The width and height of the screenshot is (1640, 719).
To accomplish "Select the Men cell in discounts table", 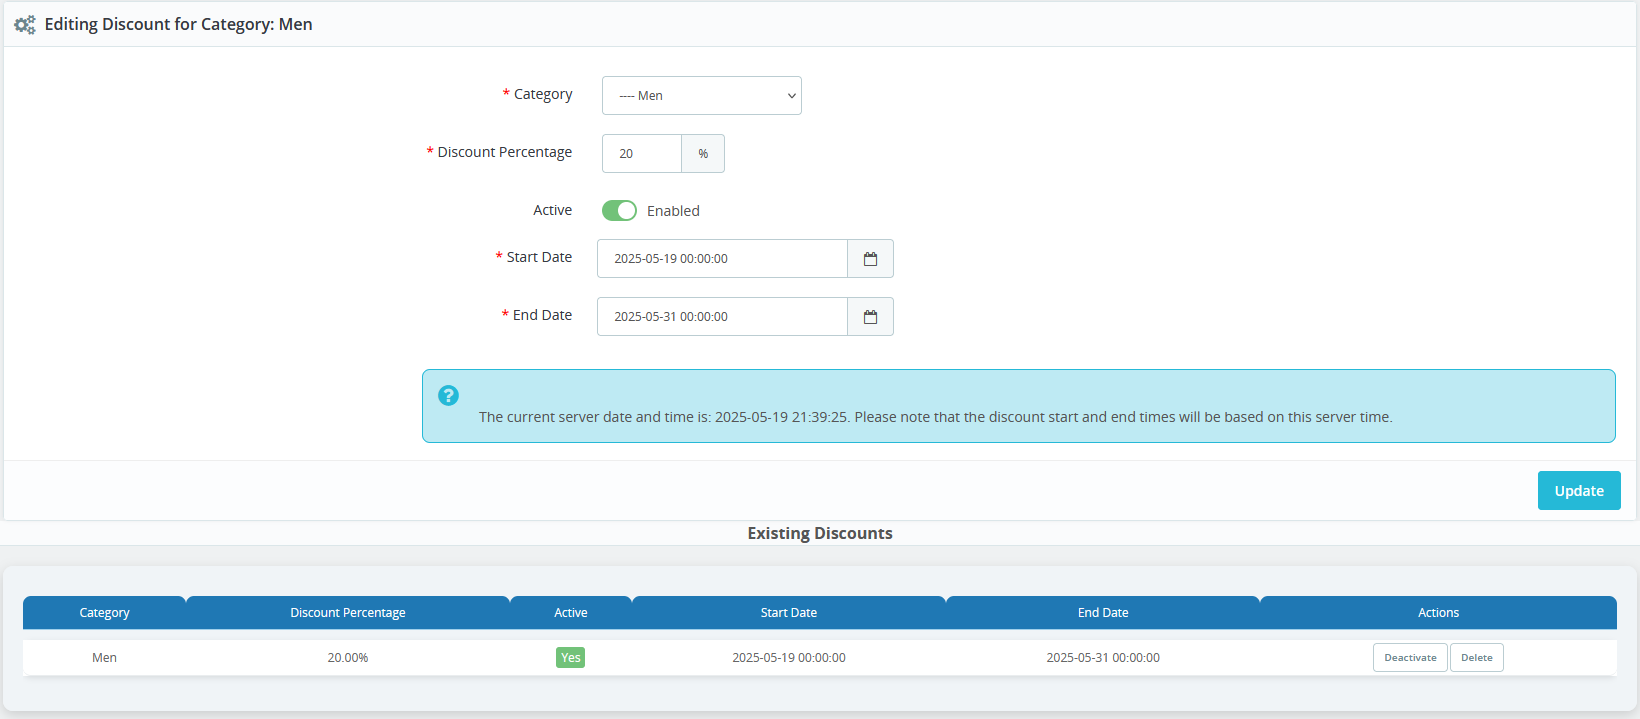I will pyautogui.click(x=104, y=658).
